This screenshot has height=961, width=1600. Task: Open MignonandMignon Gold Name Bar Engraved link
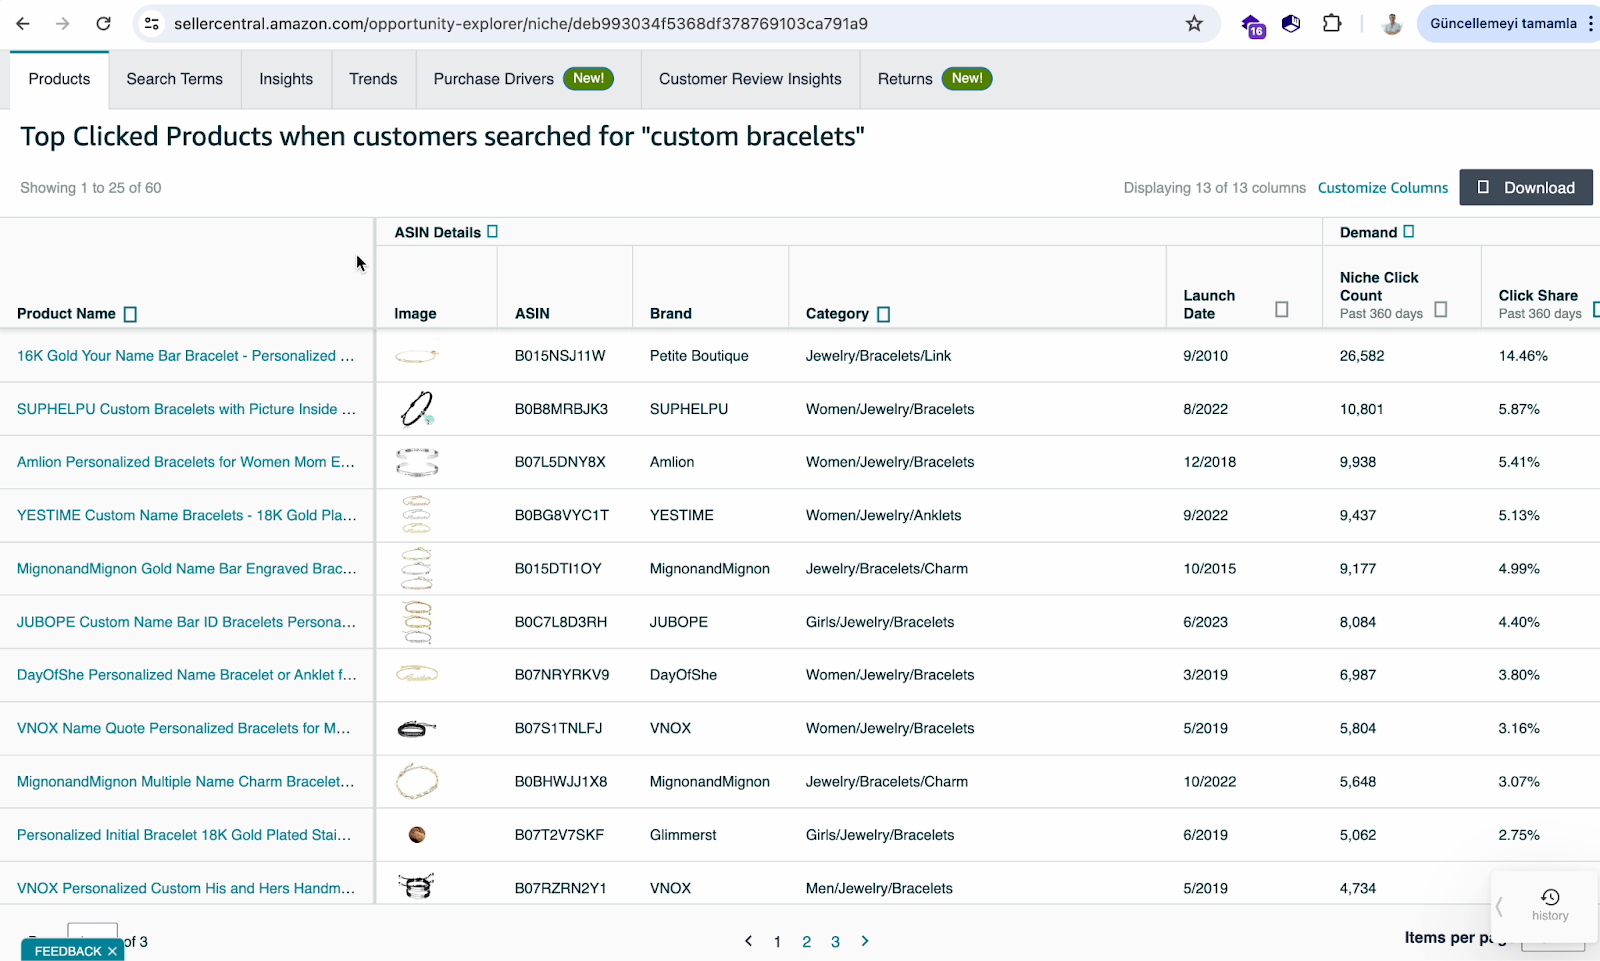pyautogui.click(x=187, y=569)
